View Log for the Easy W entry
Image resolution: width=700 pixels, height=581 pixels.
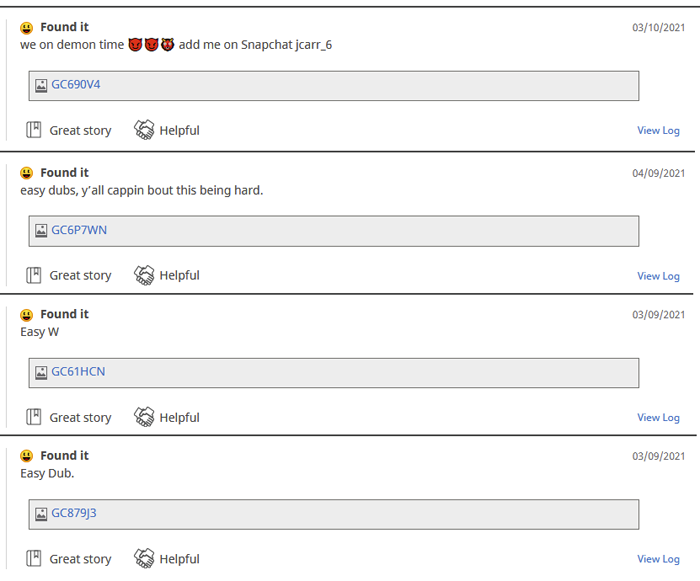pos(658,418)
